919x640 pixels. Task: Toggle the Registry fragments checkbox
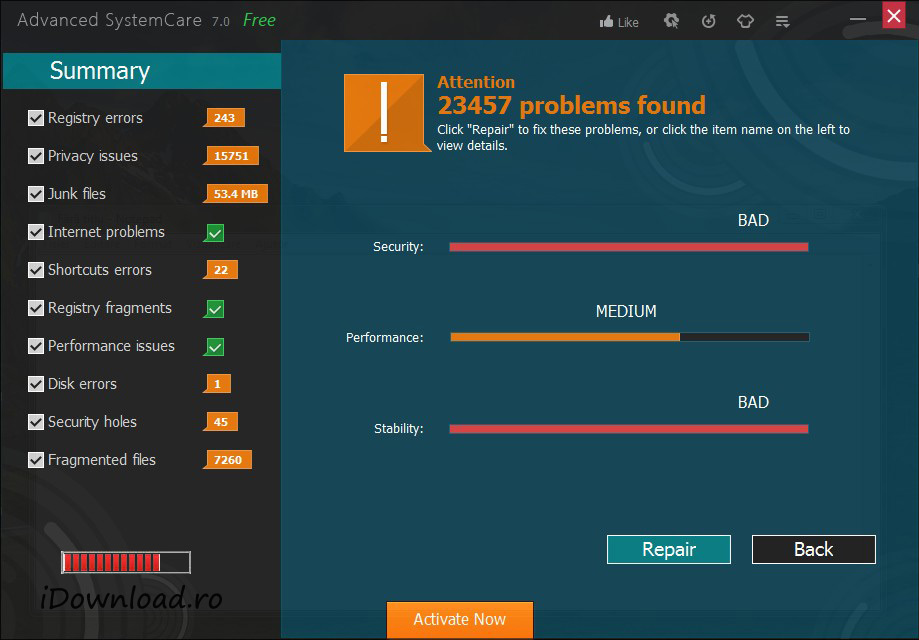pyautogui.click(x=36, y=308)
